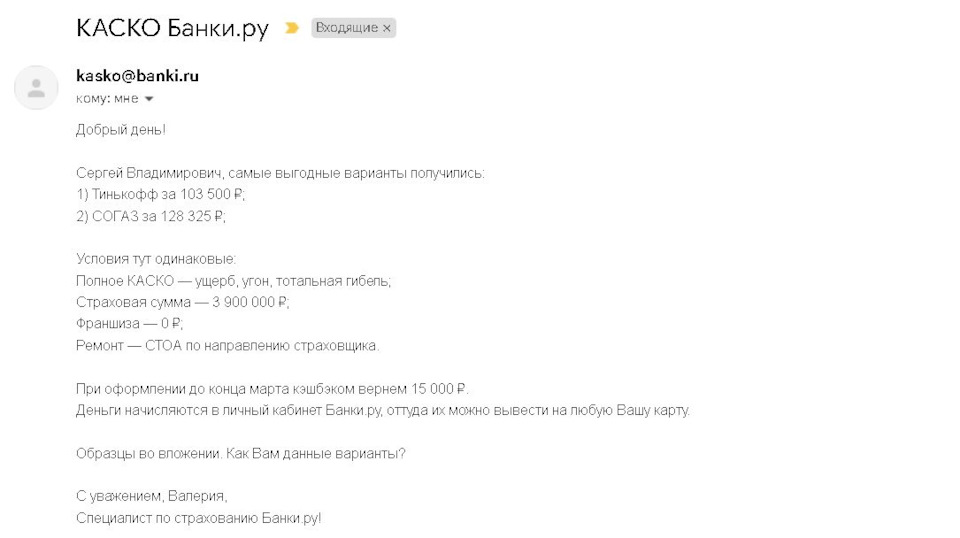Expand recipient details arrow next to мне
This screenshot has width=960, height=538.
pyautogui.click(x=149, y=99)
